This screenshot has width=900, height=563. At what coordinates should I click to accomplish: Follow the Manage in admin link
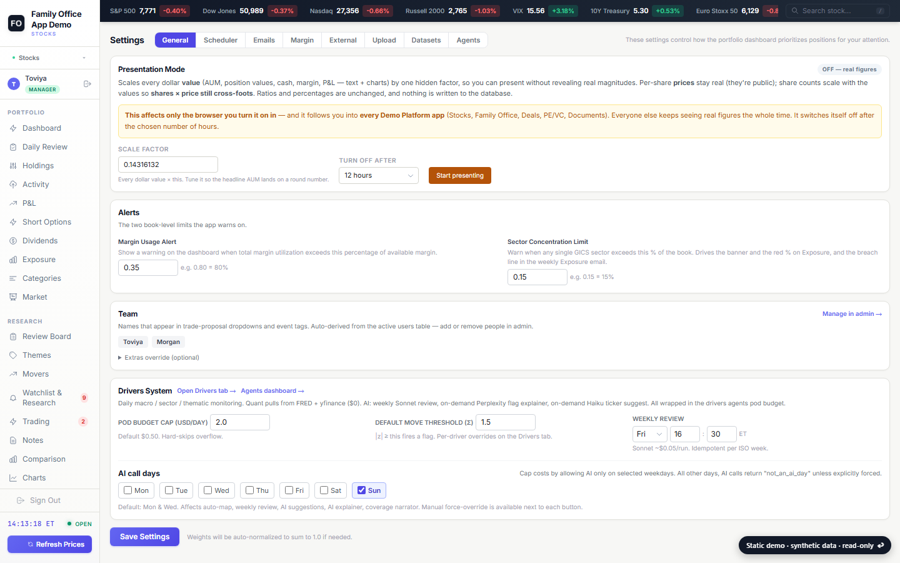click(852, 314)
